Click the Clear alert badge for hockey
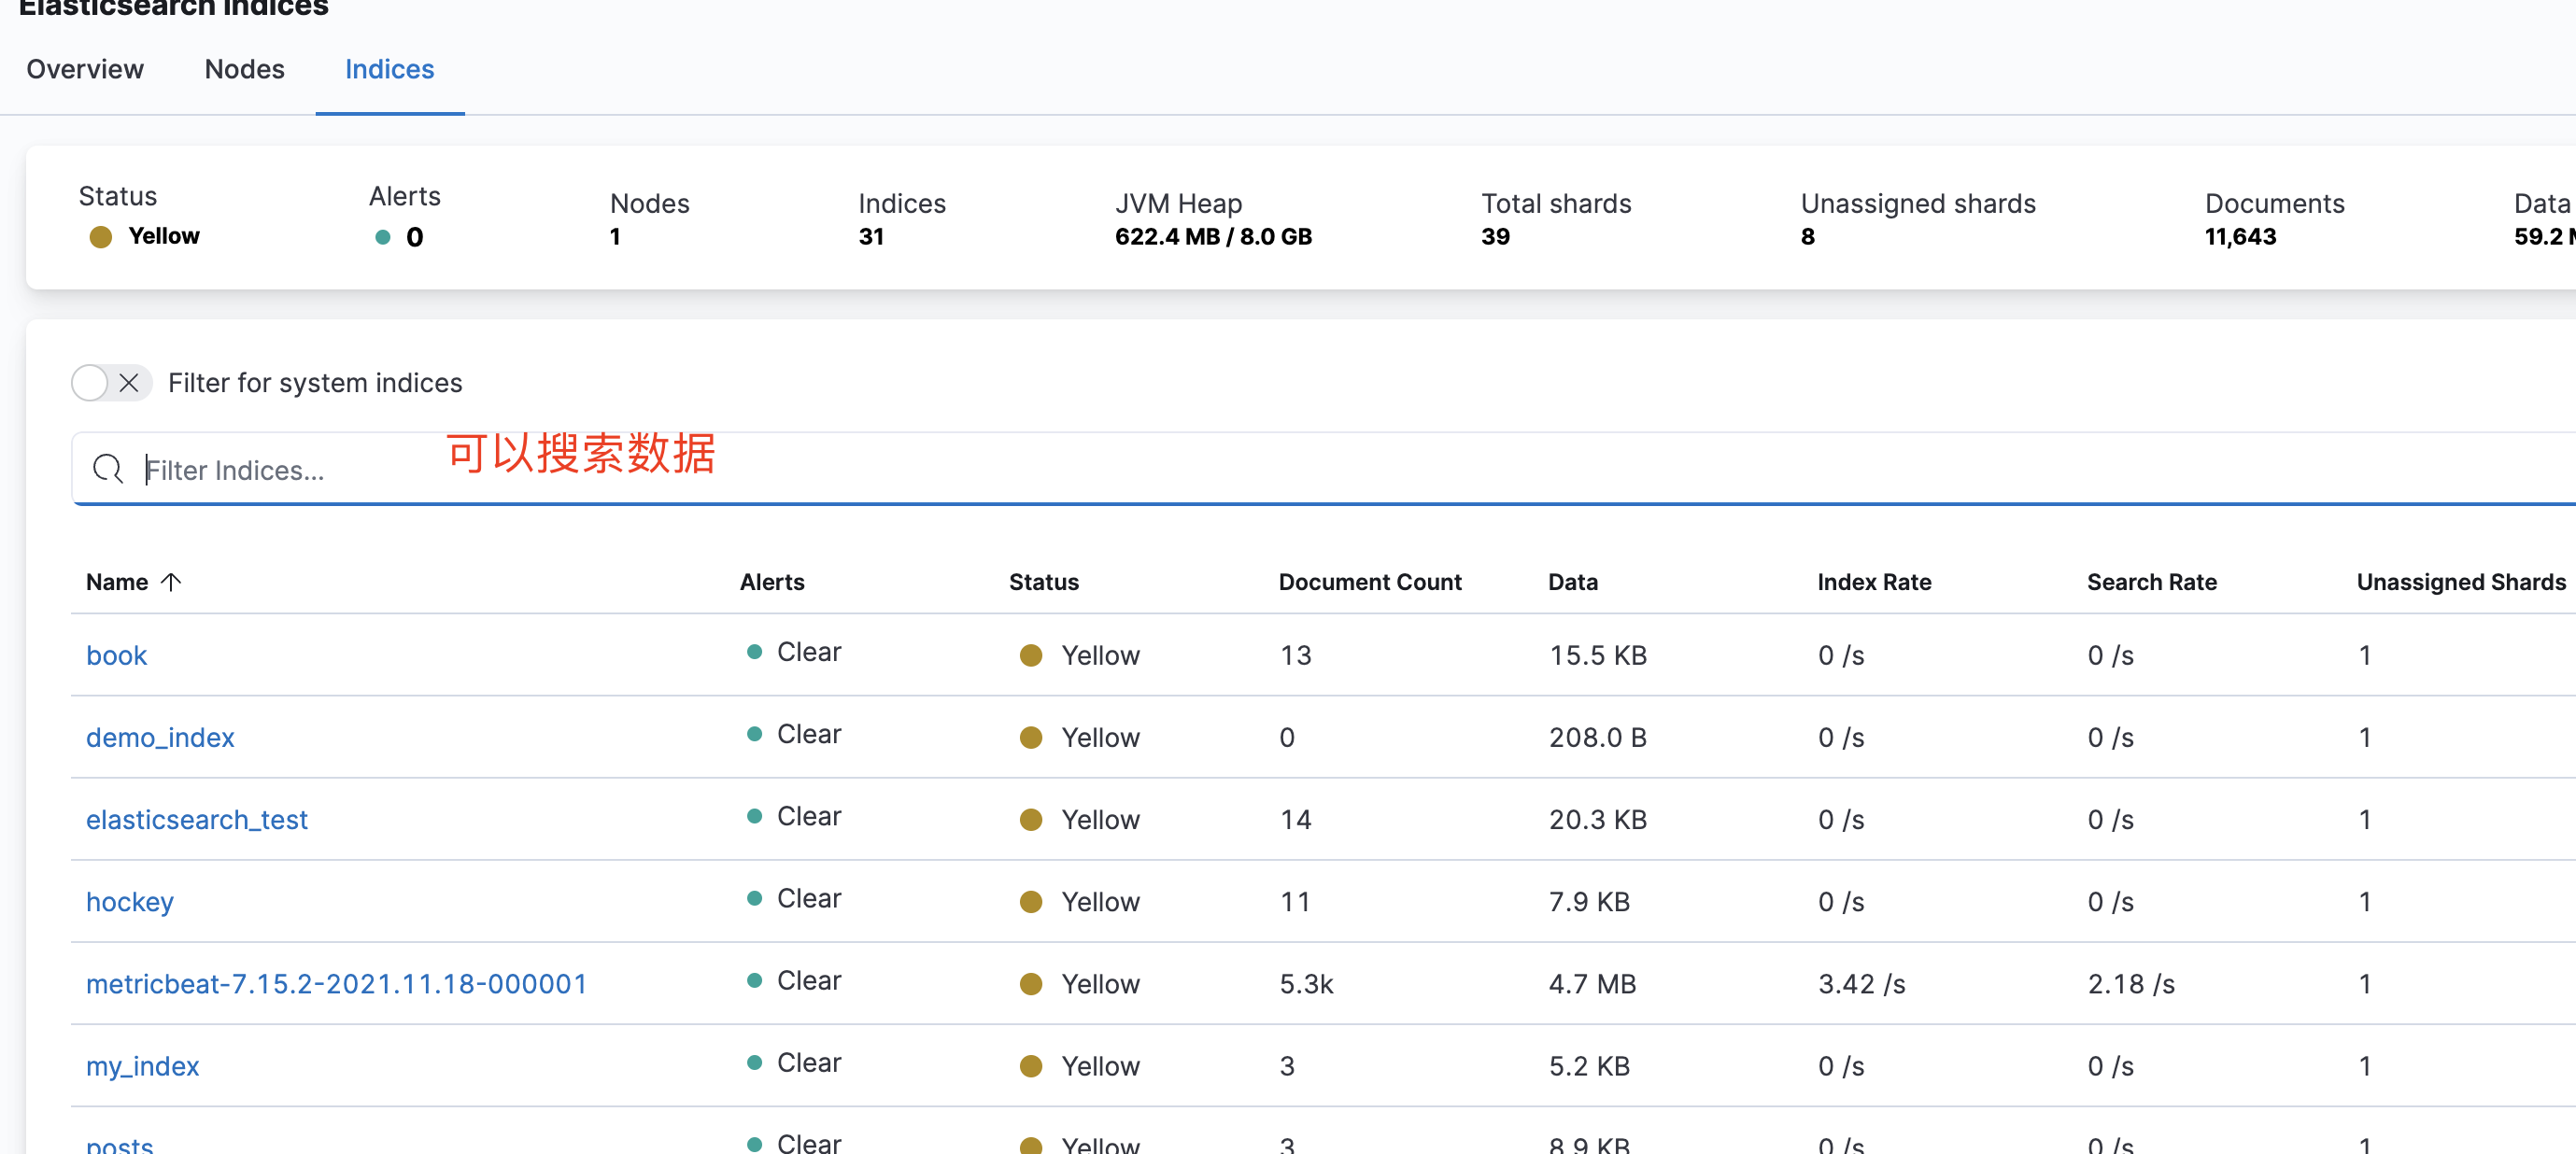Screen dimensions: 2576x1154 [794, 898]
